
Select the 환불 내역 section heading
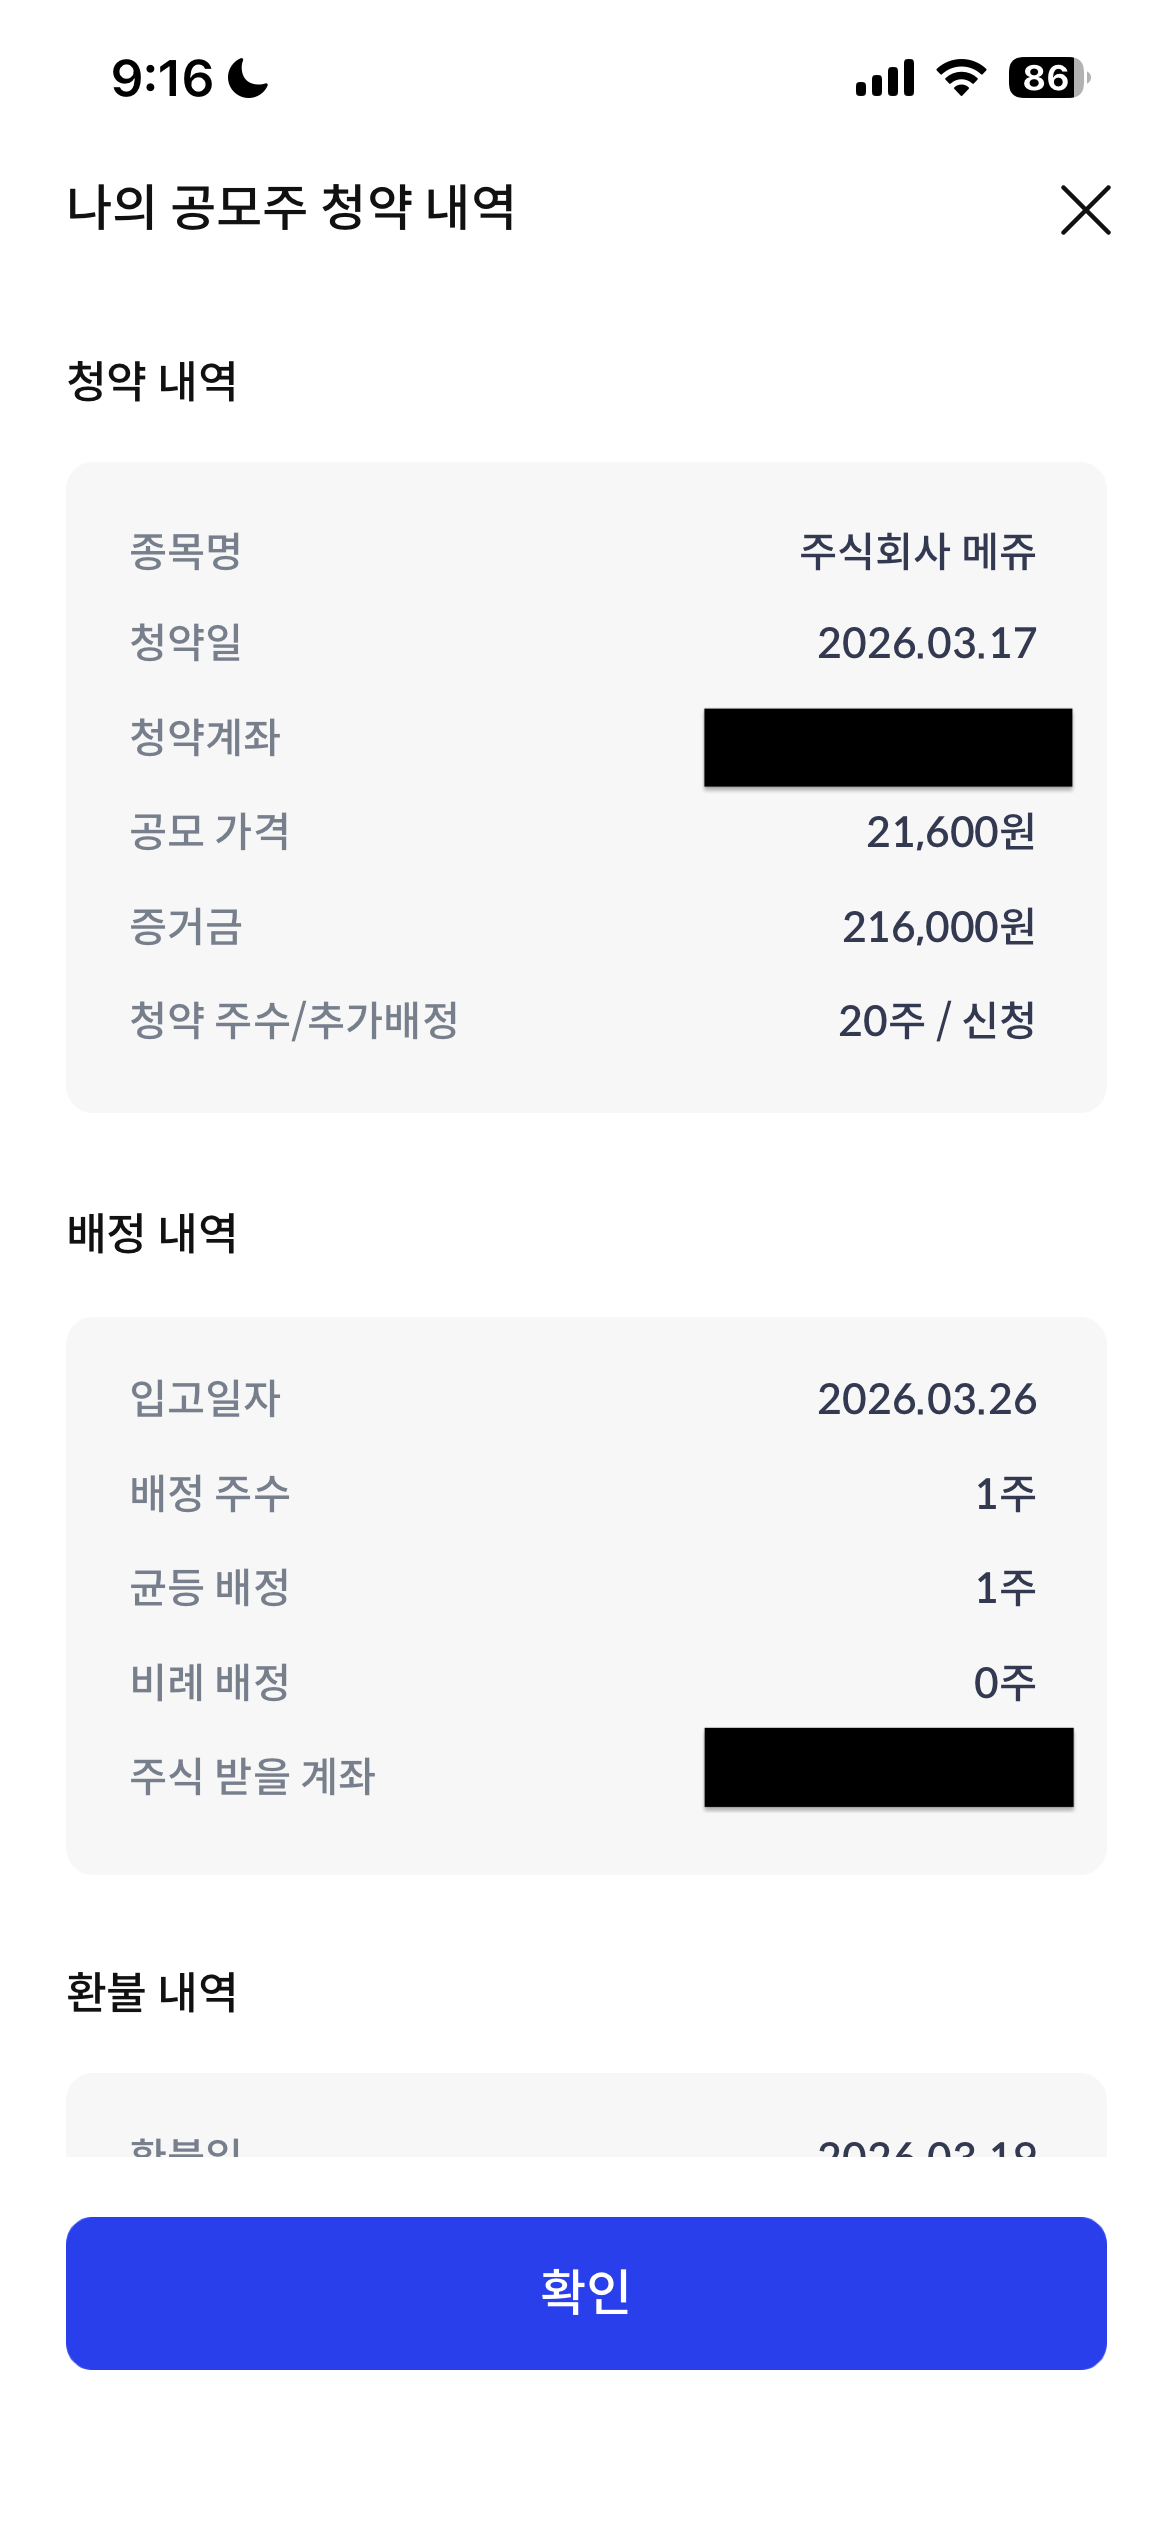pyautogui.click(x=152, y=1992)
